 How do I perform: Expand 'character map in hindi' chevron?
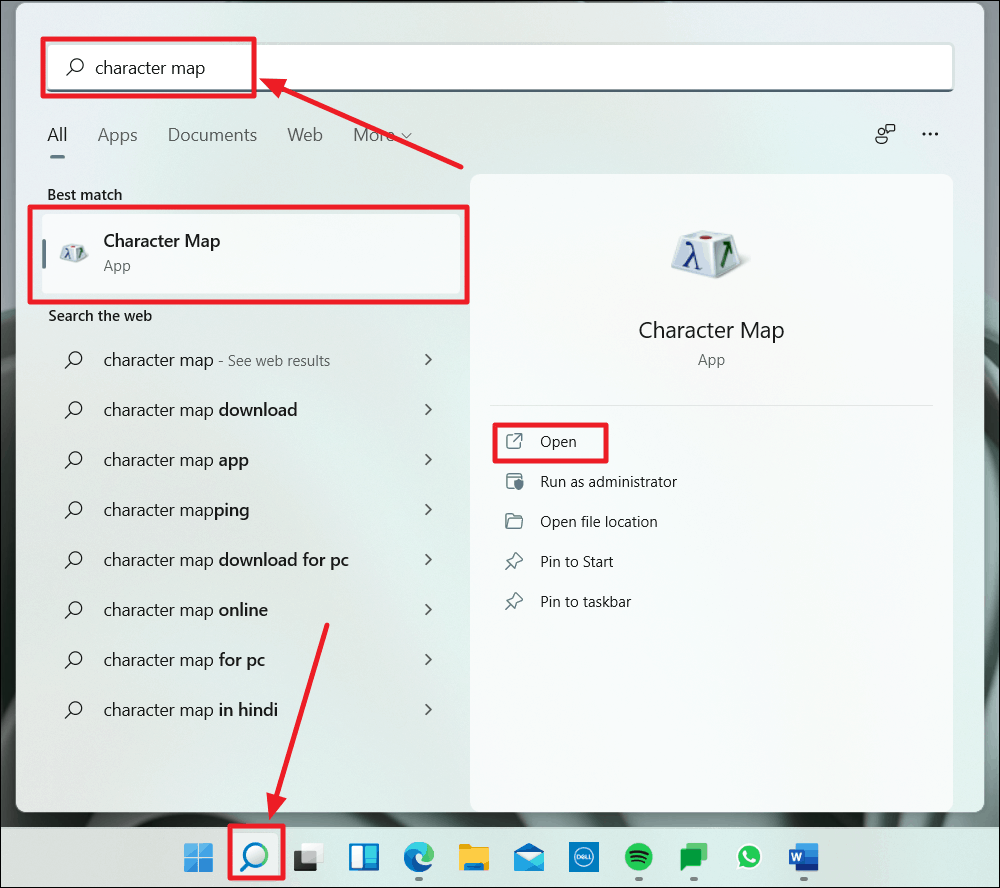pos(428,709)
